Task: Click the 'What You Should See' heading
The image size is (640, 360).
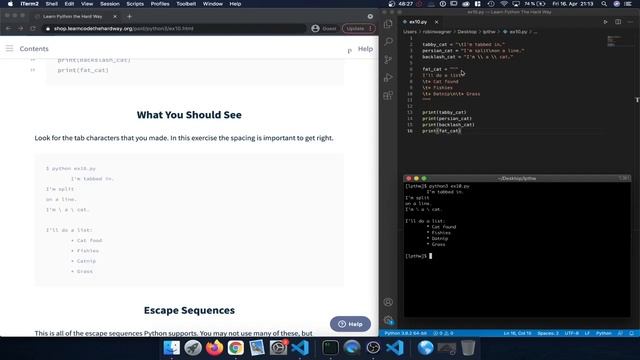Action: pyautogui.click(x=189, y=115)
